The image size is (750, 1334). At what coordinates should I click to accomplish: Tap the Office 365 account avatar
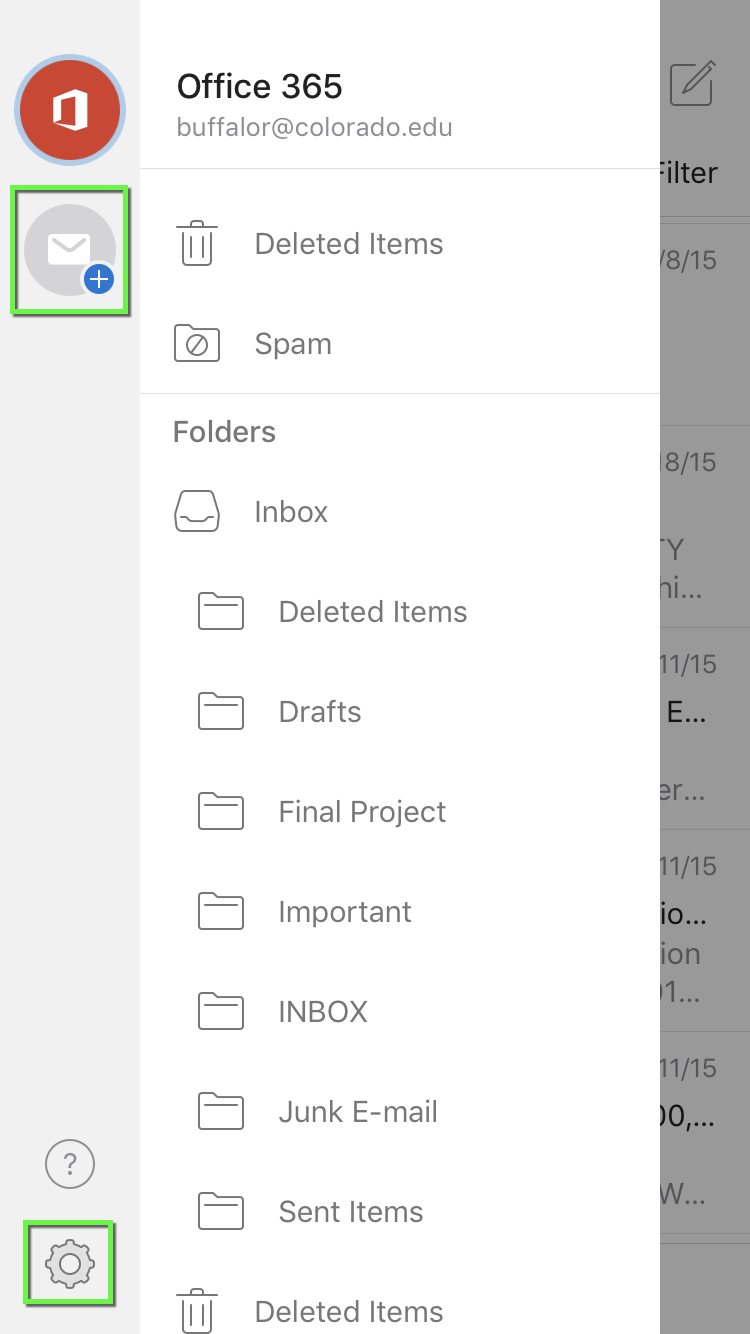[69, 109]
